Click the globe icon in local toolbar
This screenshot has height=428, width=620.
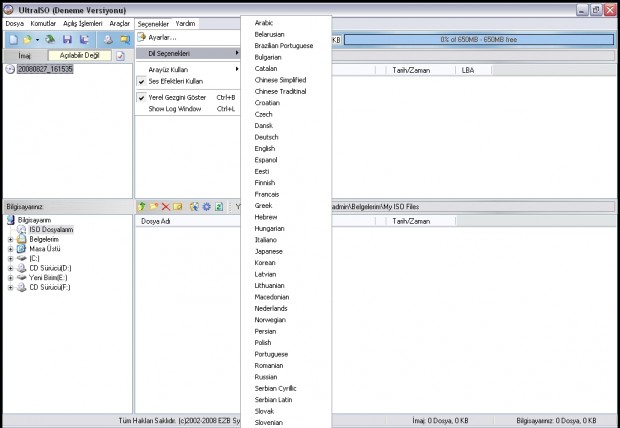click(x=194, y=206)
